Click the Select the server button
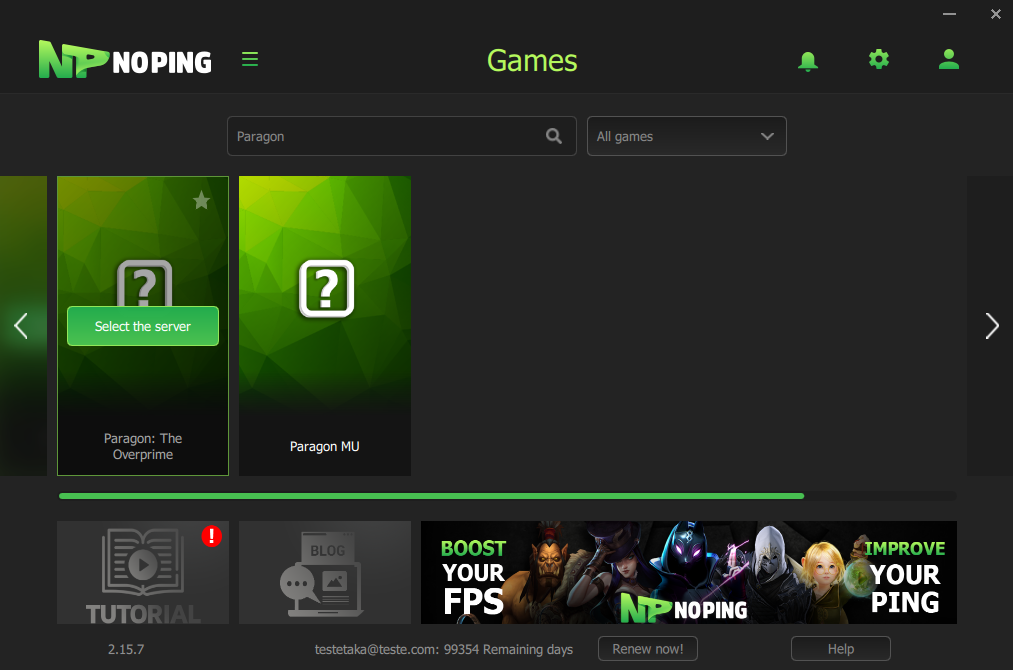Image resolution: width=1013 pixels, height=670 pixels. click(143, 326)
